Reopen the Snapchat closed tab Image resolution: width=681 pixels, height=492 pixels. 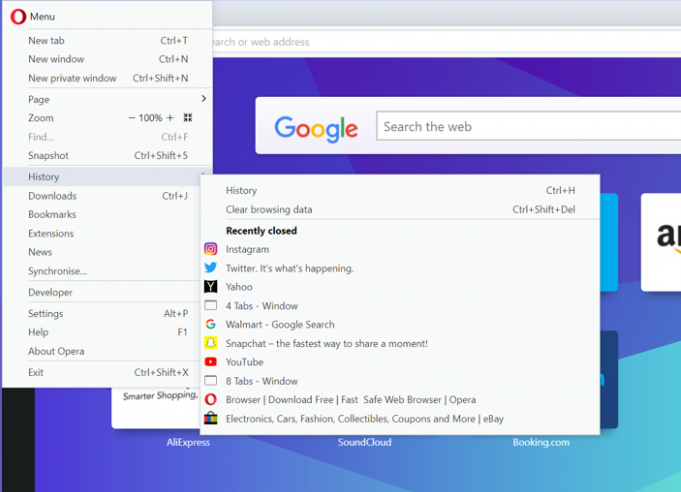point(326,343)
